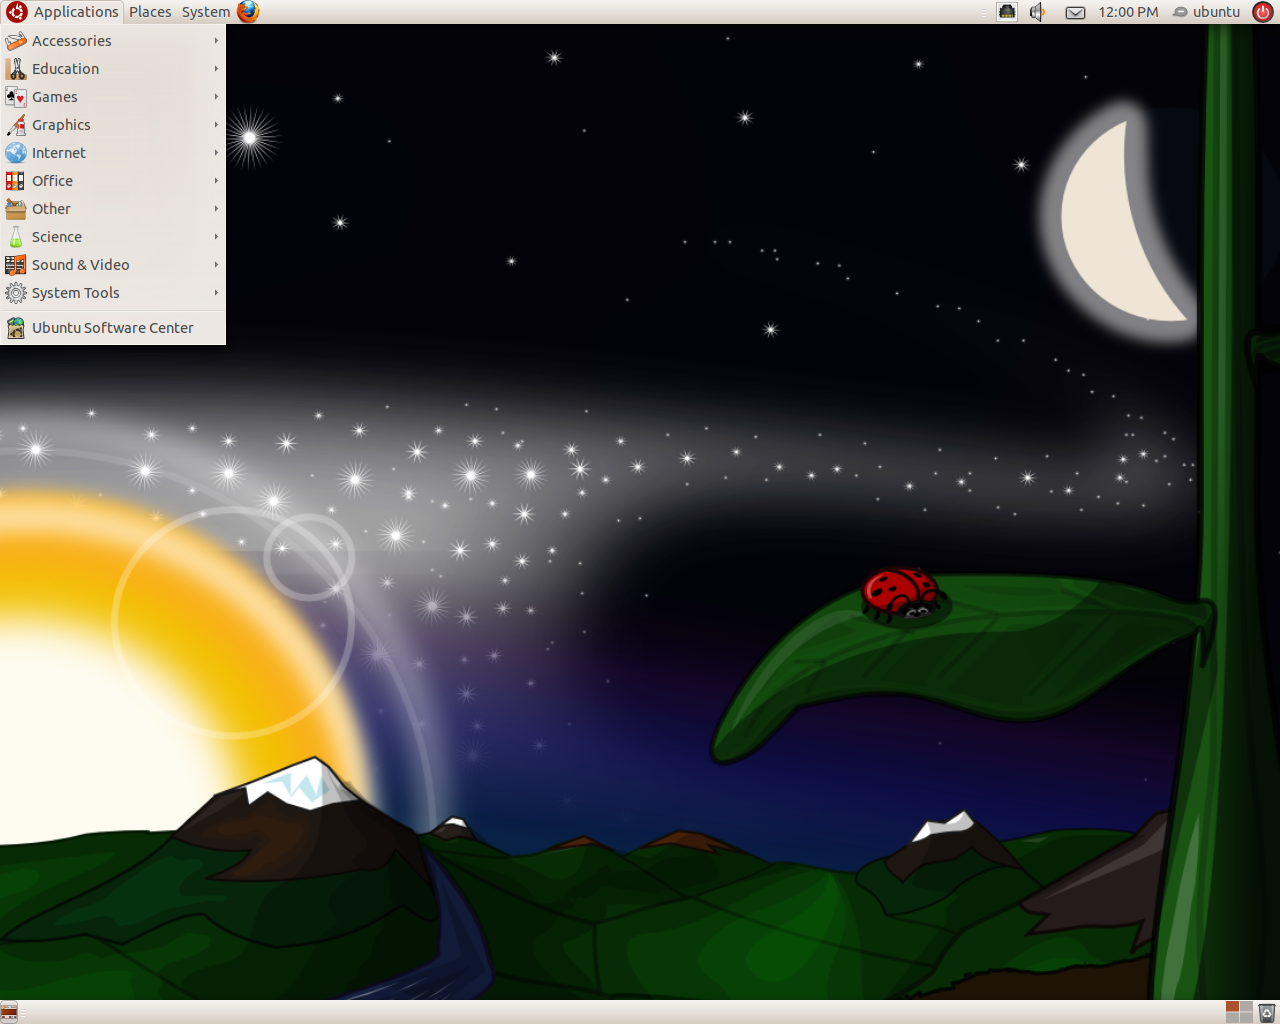The width and height of the screenshot is (1280, 1024).
Task: Open the network connection indicator
Action: pos(1007,12)
